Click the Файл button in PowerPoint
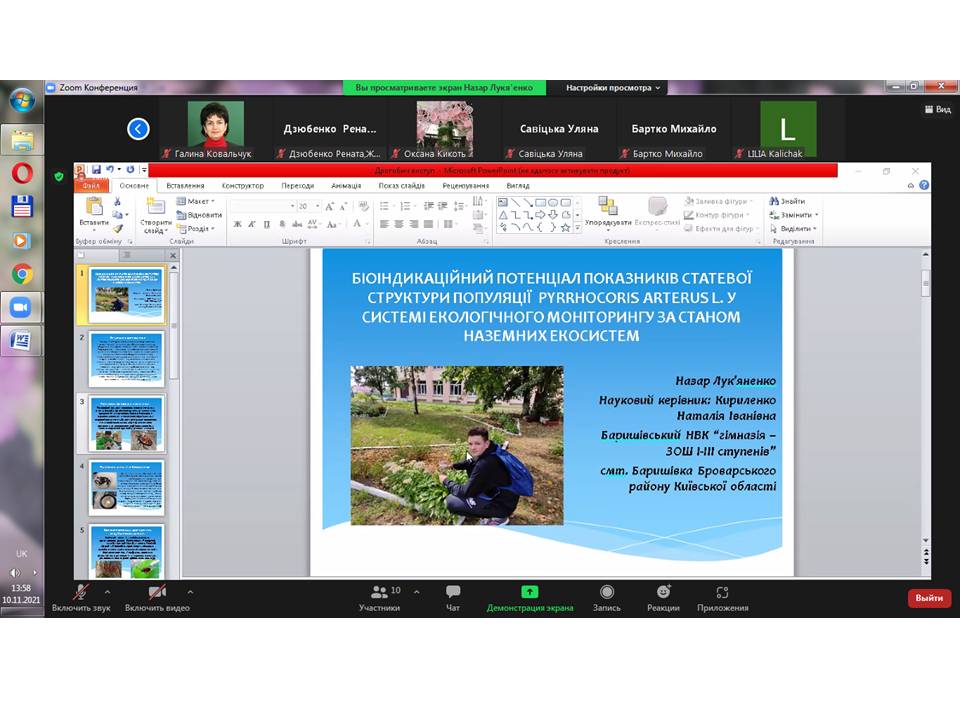The width and height of the screenshot is (960, 720). tap(92, 185)
